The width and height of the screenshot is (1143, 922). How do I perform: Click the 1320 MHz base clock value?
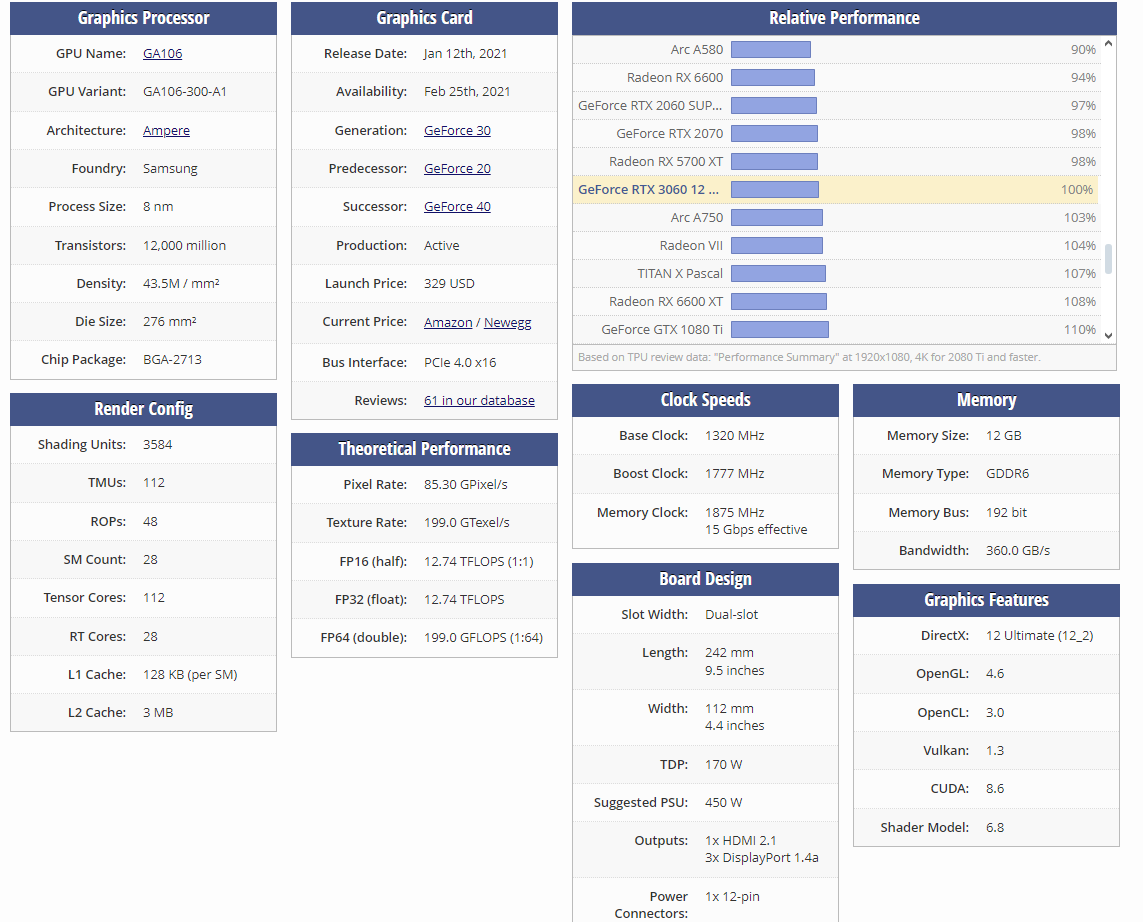click(735, 436)
